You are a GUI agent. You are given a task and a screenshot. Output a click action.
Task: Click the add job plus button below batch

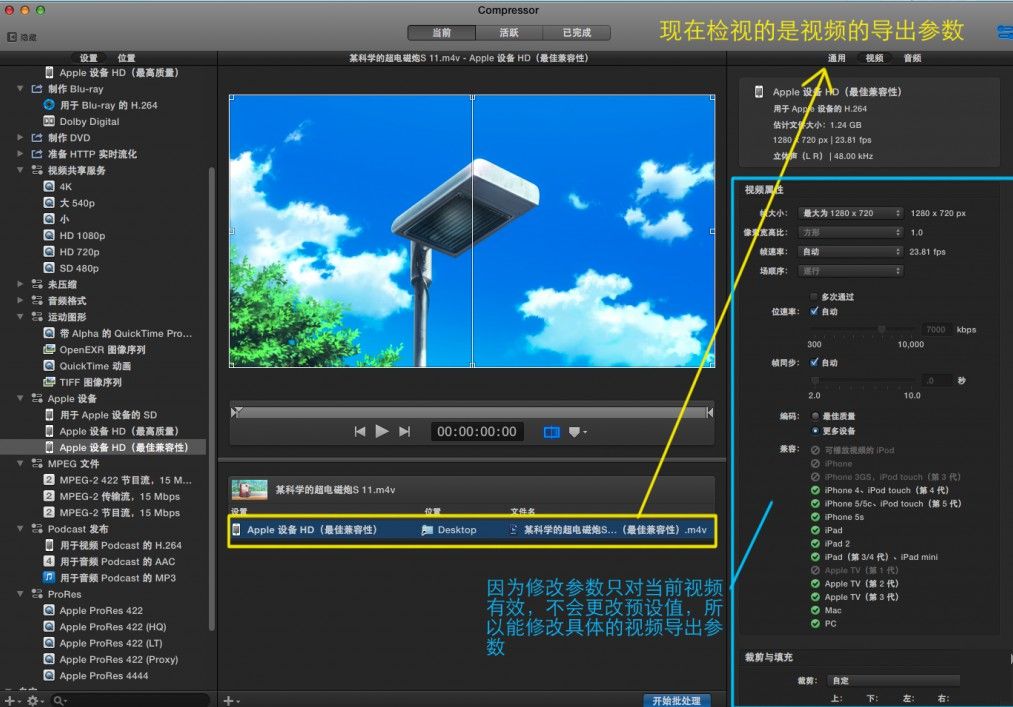pos(231,701)
